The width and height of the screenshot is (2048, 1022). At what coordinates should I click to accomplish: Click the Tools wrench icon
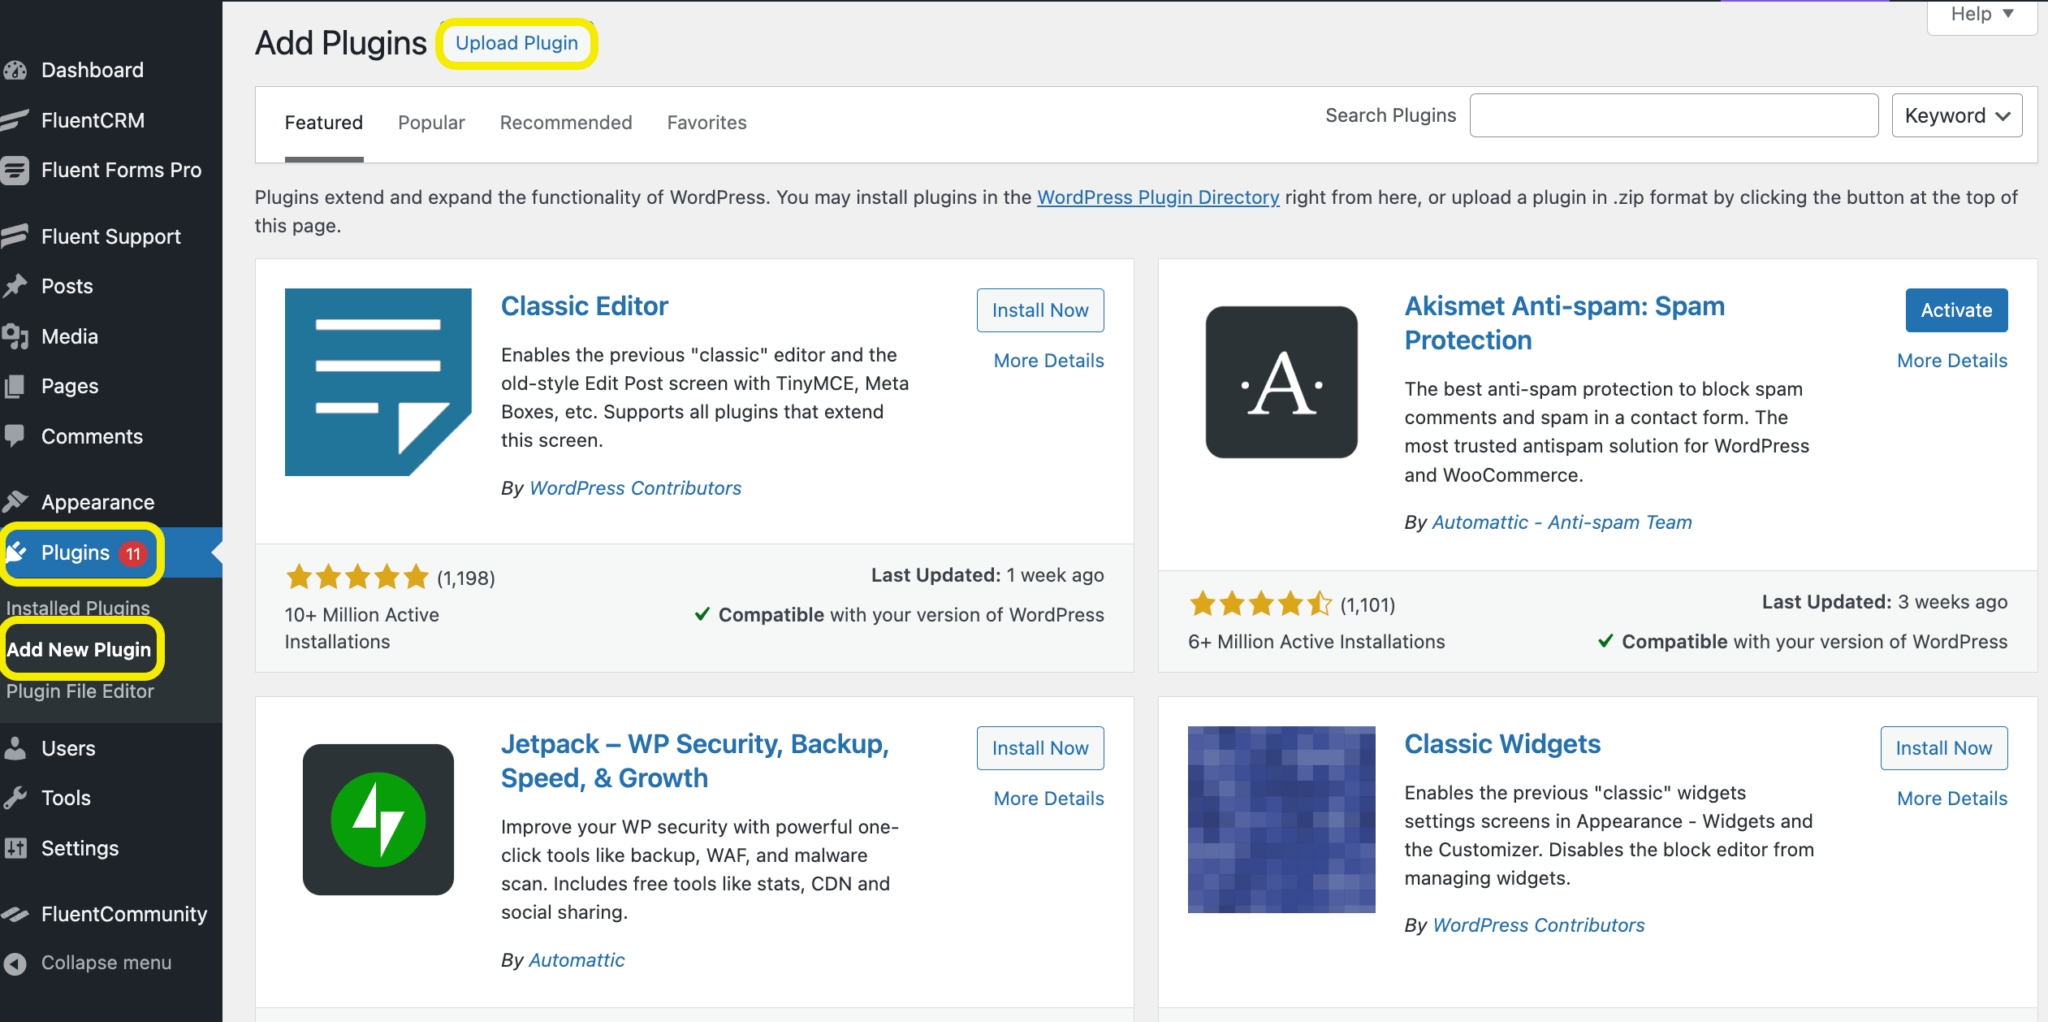(x=14, y=798)
